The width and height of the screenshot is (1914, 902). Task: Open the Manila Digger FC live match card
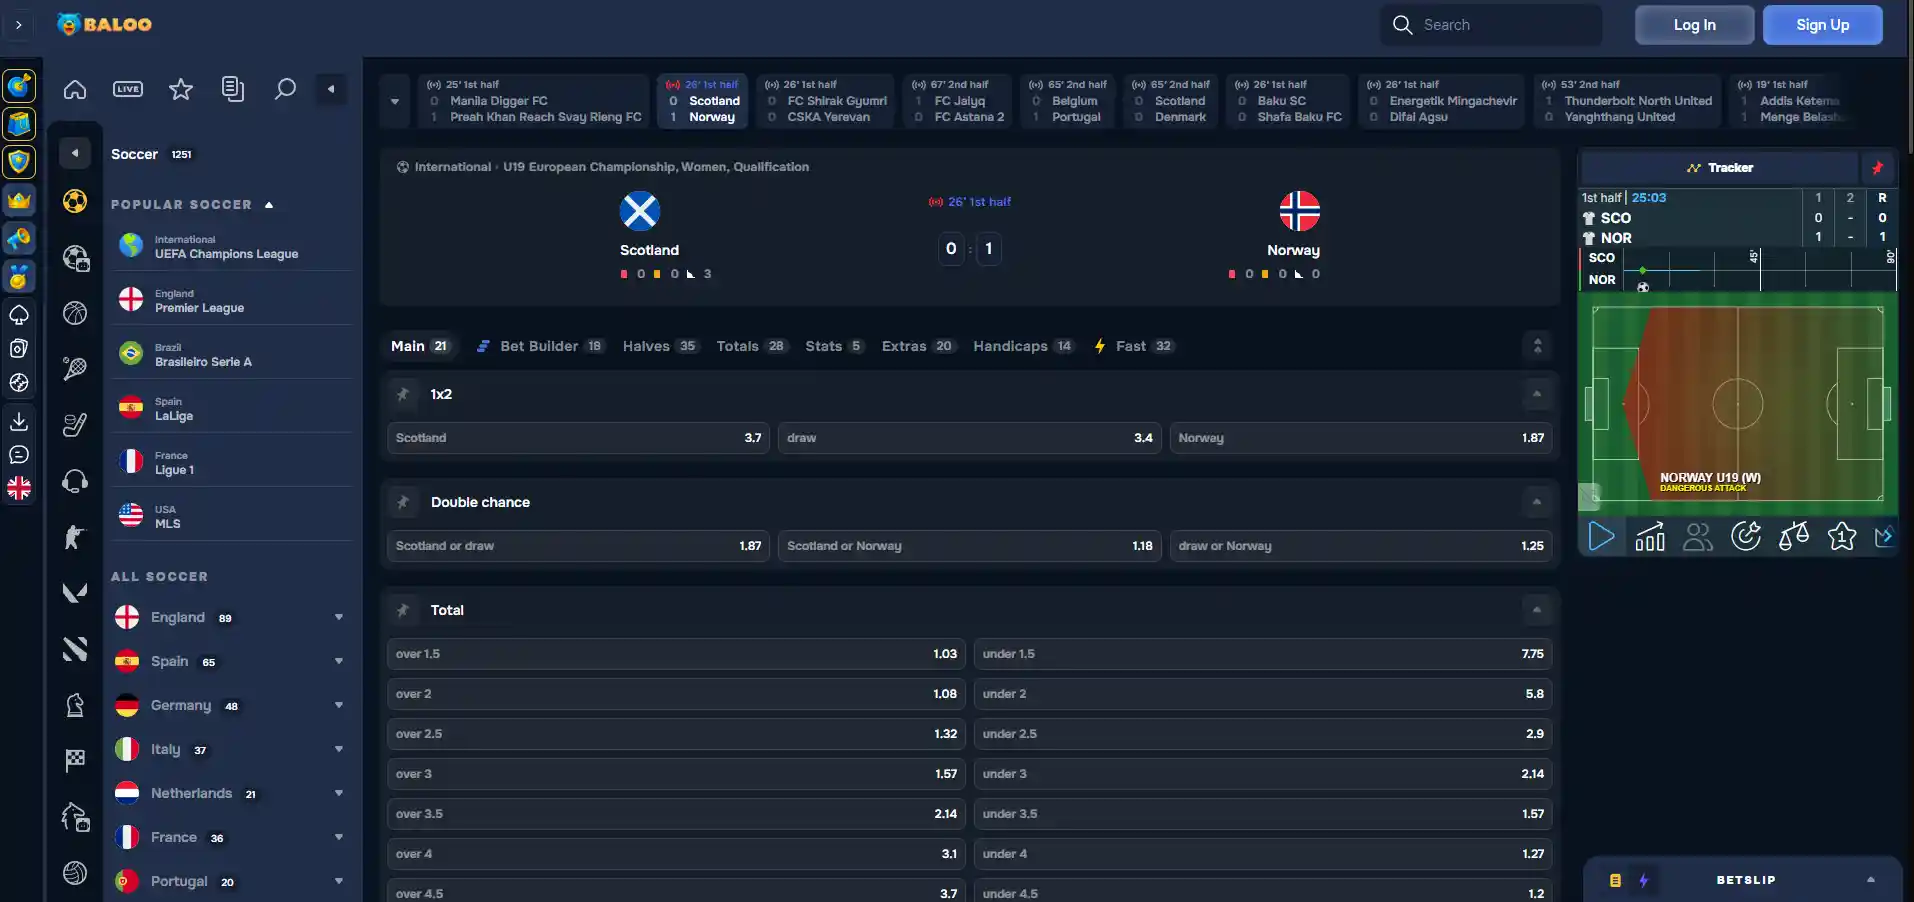(x=535, y=101)
